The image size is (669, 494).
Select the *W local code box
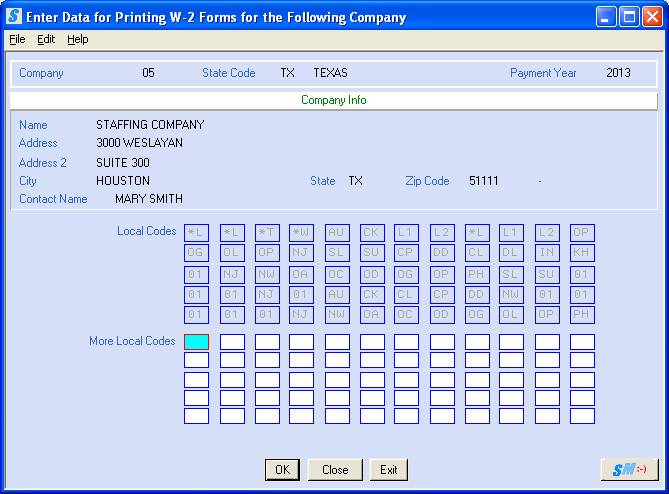pyautogui.click(x=302, y=232)
